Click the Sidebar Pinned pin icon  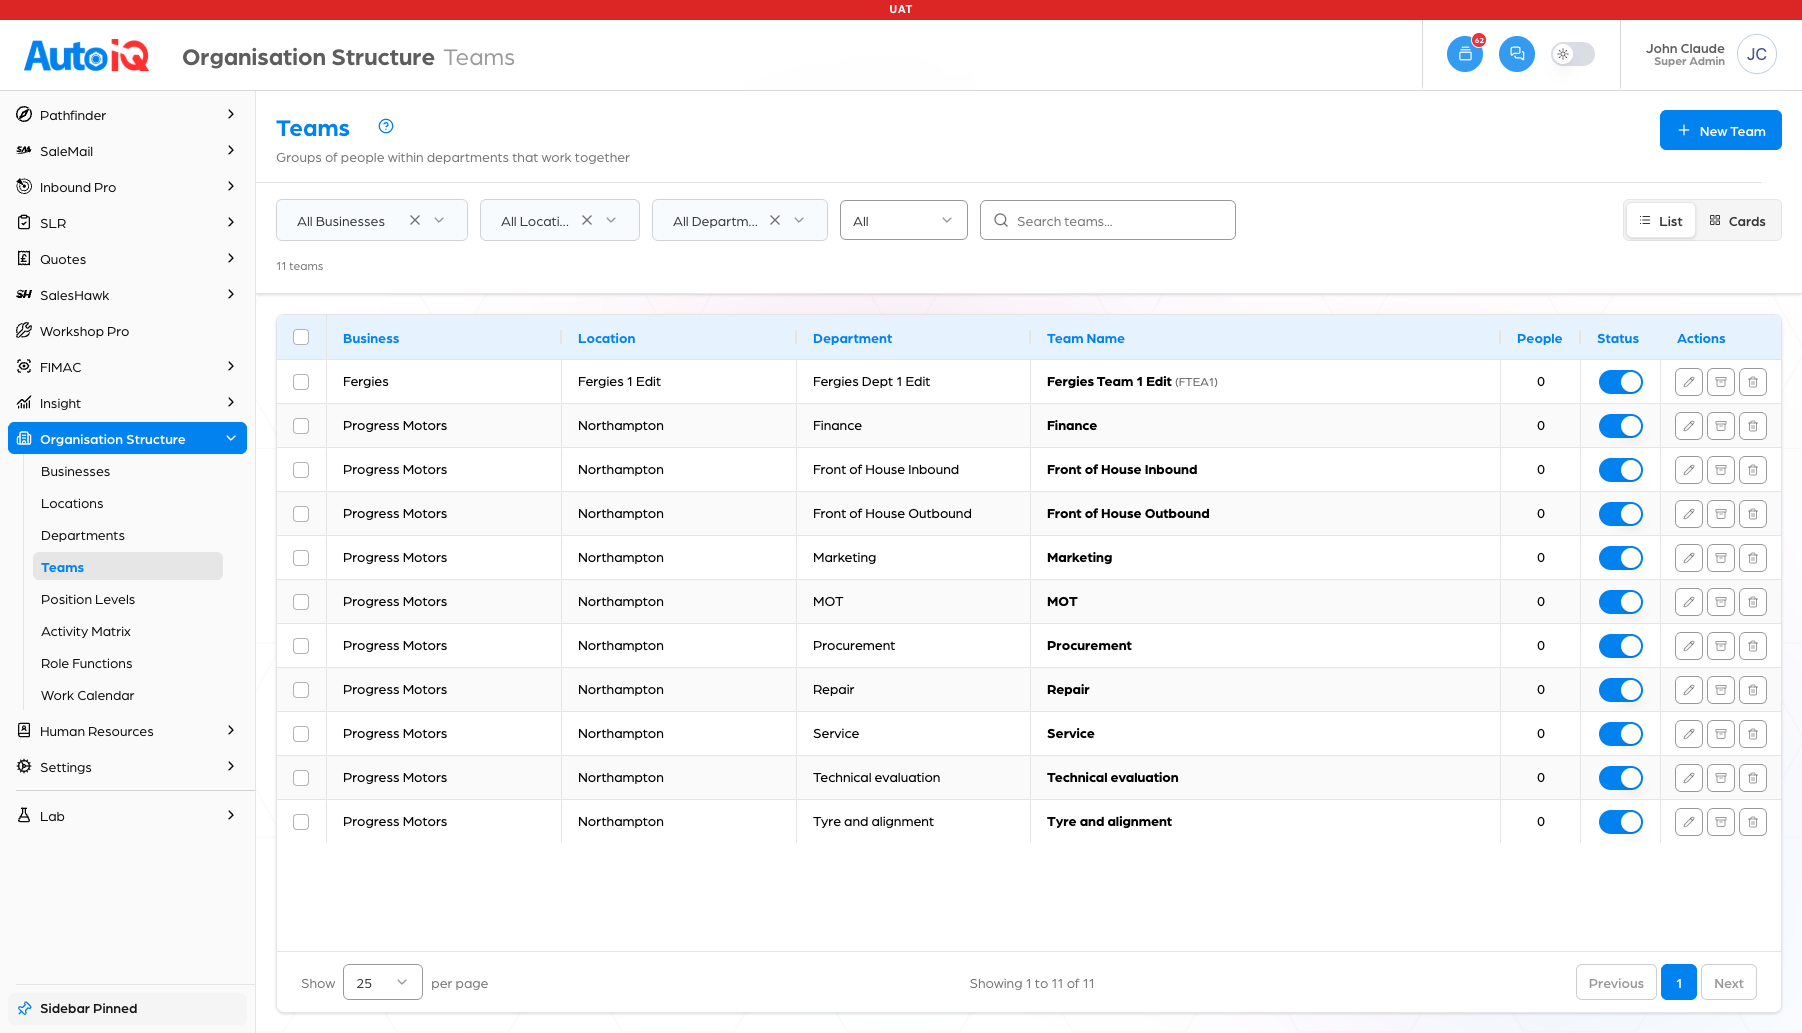pyautogui.click(x=25, y=1008)
